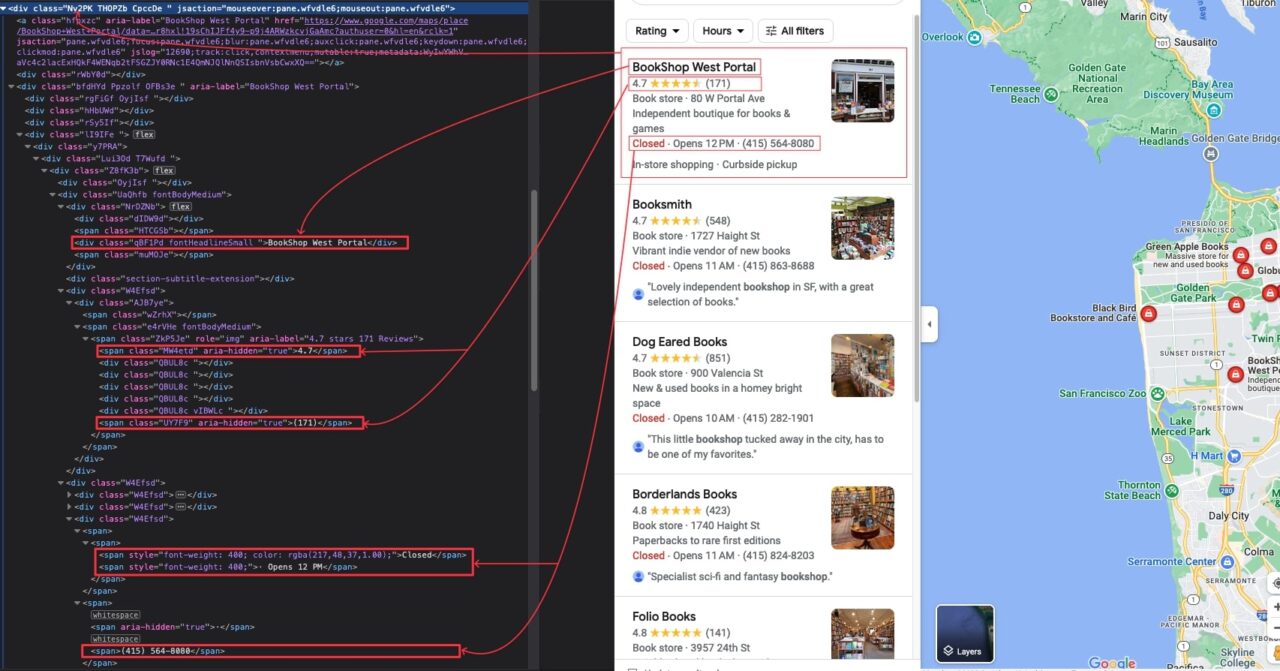Click the Golden Gate Bridge icon on map
The width and height of the screenshot is (1280, 671).
1211,154
